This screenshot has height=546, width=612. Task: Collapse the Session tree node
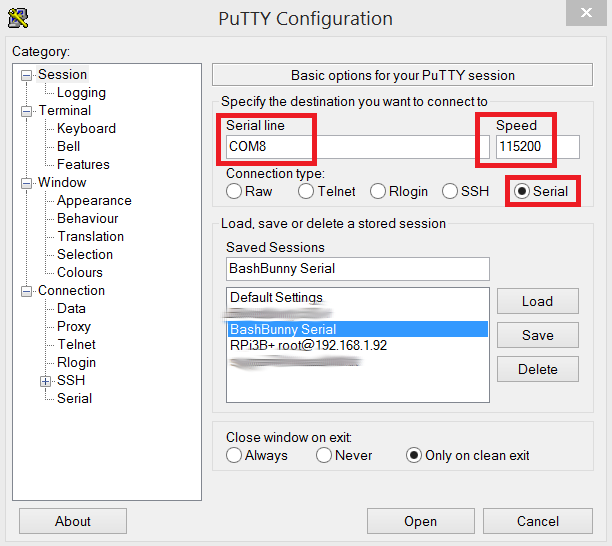click(26, 75)
